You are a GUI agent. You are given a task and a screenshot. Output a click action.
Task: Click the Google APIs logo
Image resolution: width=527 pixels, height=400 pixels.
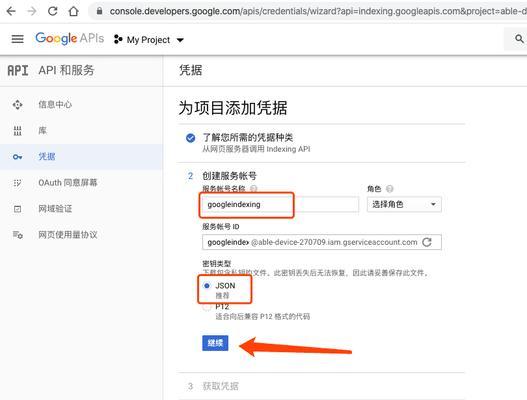tap(70, 39)
